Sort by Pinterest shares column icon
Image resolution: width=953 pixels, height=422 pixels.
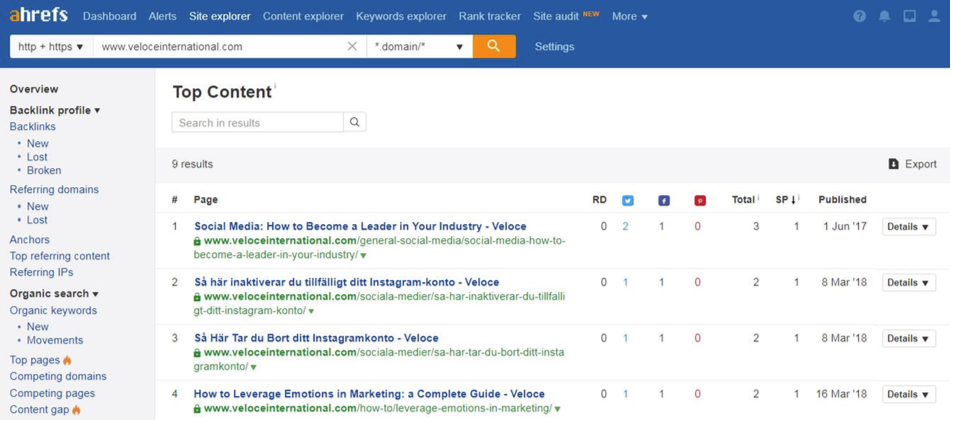pyautogui.click(x=700, y=200)
